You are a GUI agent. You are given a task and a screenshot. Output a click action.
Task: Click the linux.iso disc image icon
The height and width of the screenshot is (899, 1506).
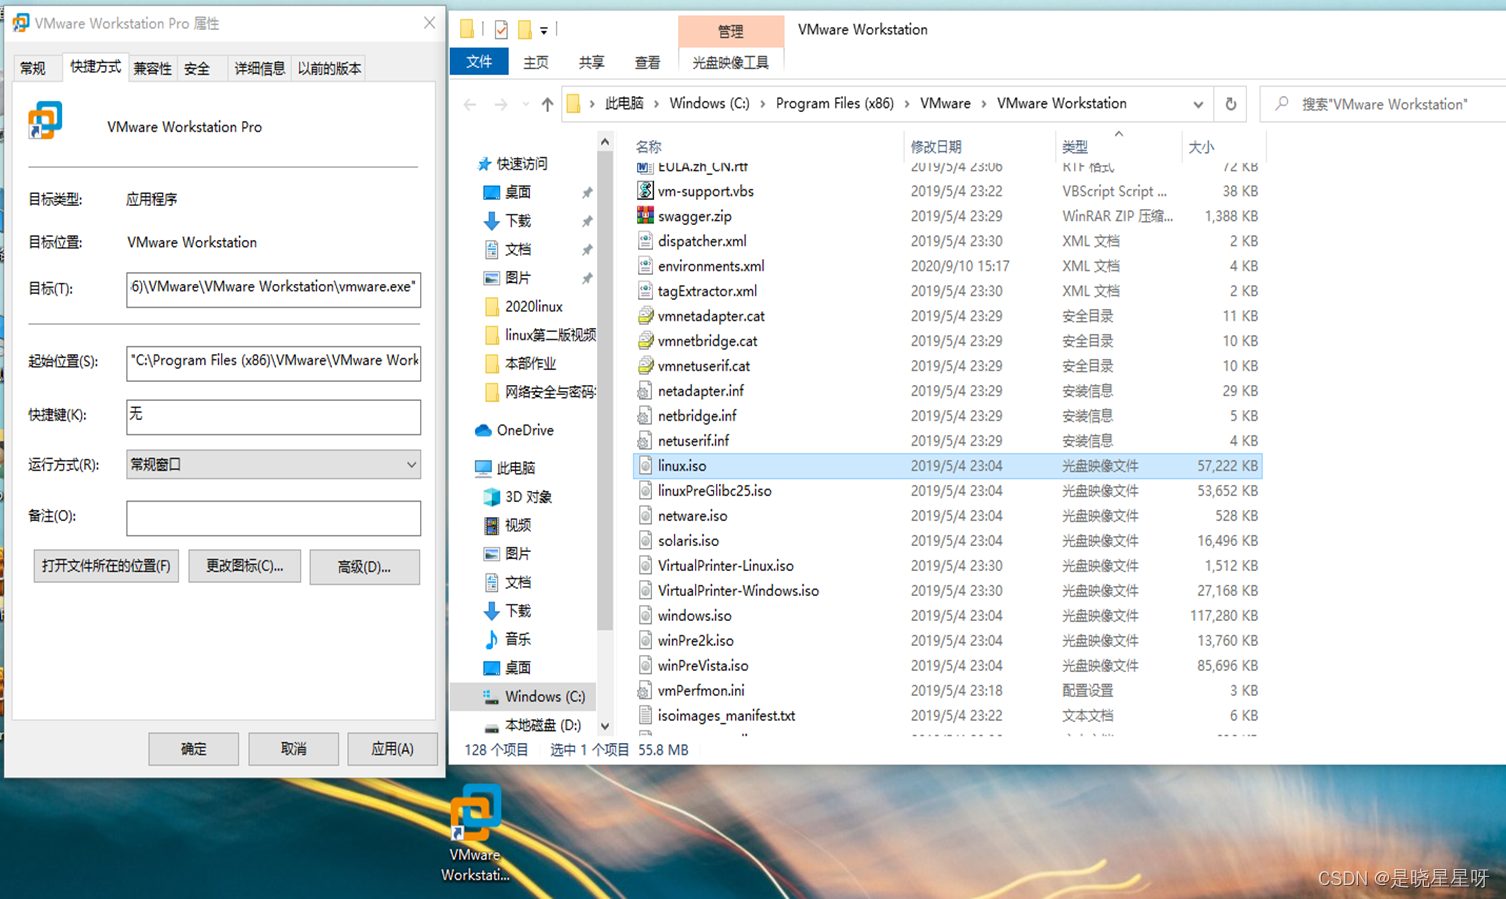tap(646, 465)
